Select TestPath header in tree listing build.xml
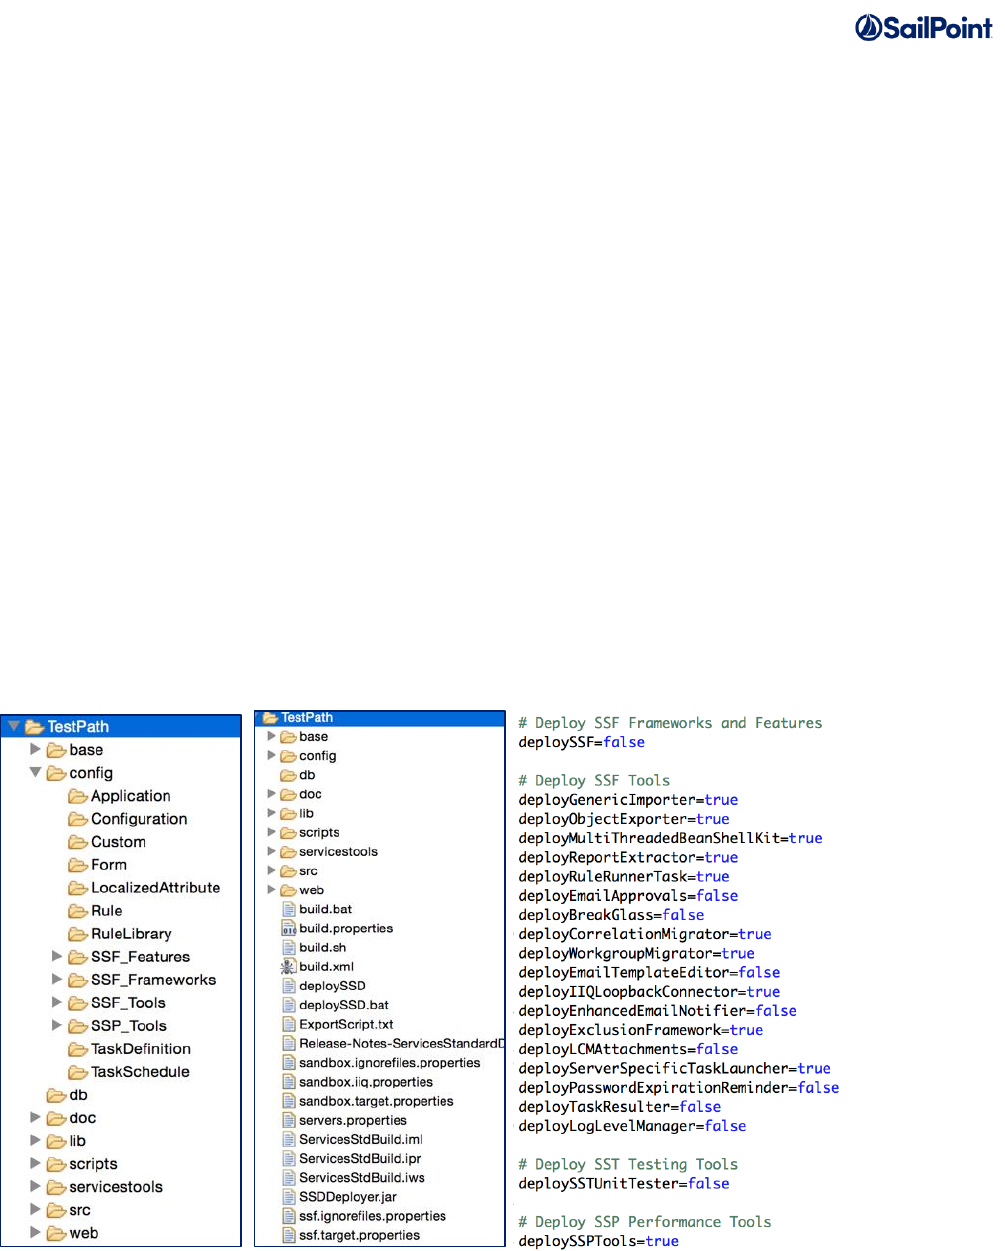Viewport: 1005px width, 1251px height. (x=380, y=718)
